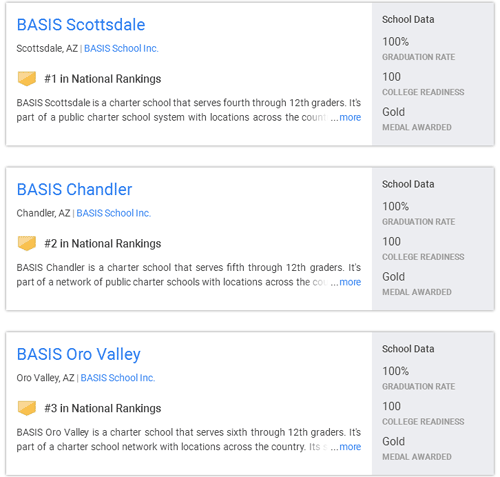Follow BASIS School Inc. link under Chandler
The image size is (500, 477).
pos(114,213)
